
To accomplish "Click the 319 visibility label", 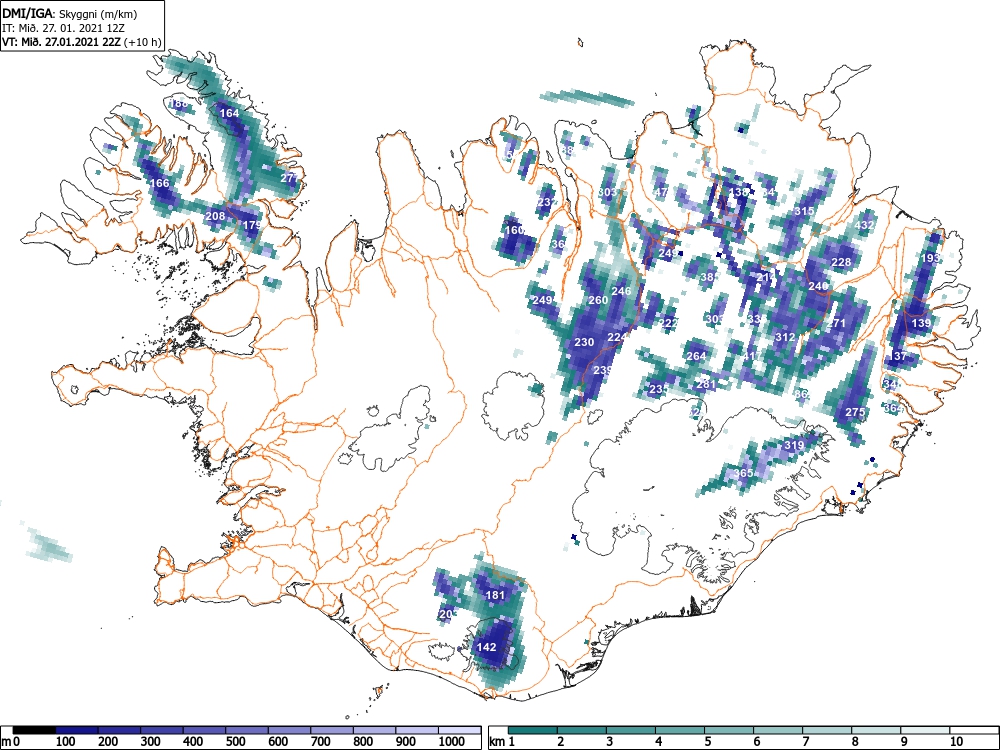I will [794, 445].
